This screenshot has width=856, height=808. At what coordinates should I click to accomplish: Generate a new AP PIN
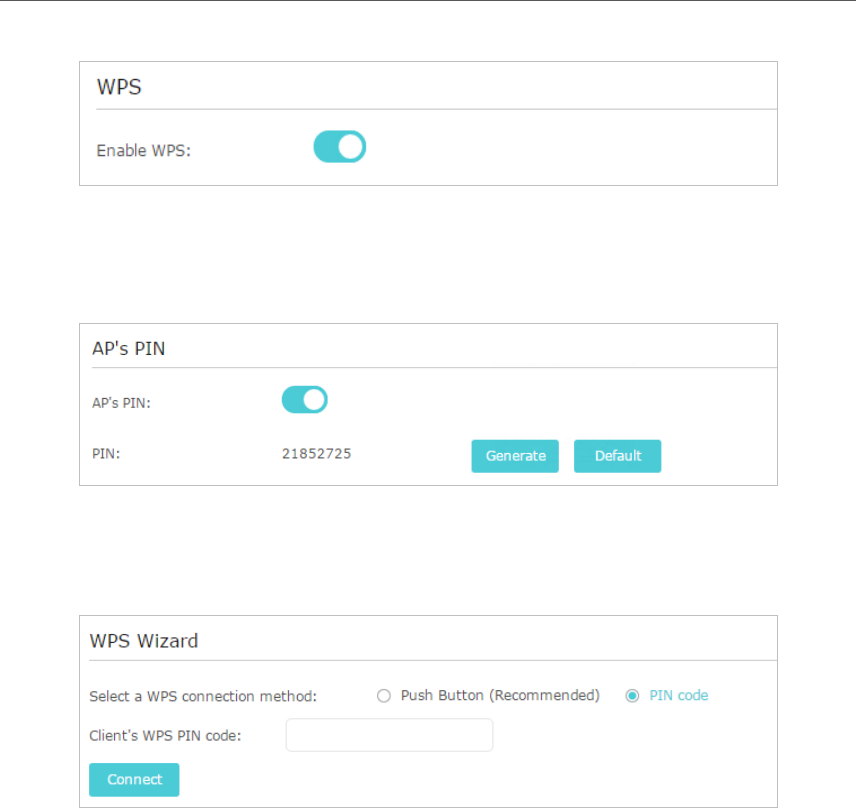pos(515,456)
